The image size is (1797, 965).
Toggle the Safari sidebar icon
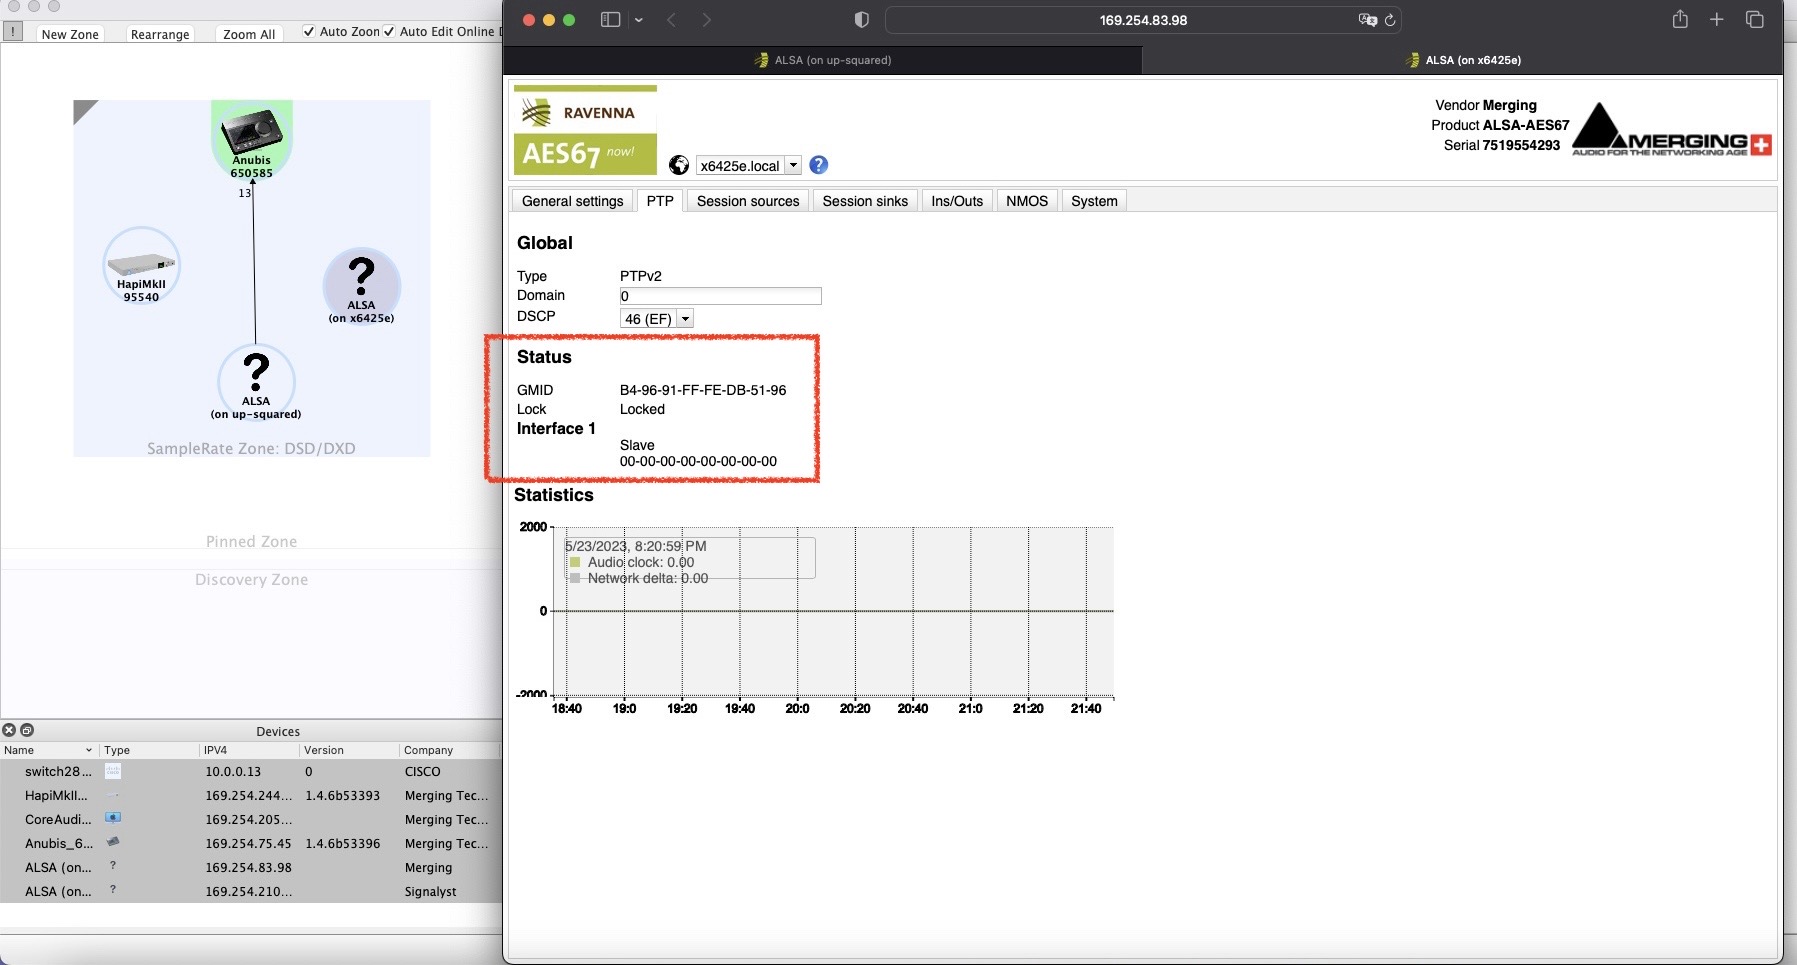(610, 20)
